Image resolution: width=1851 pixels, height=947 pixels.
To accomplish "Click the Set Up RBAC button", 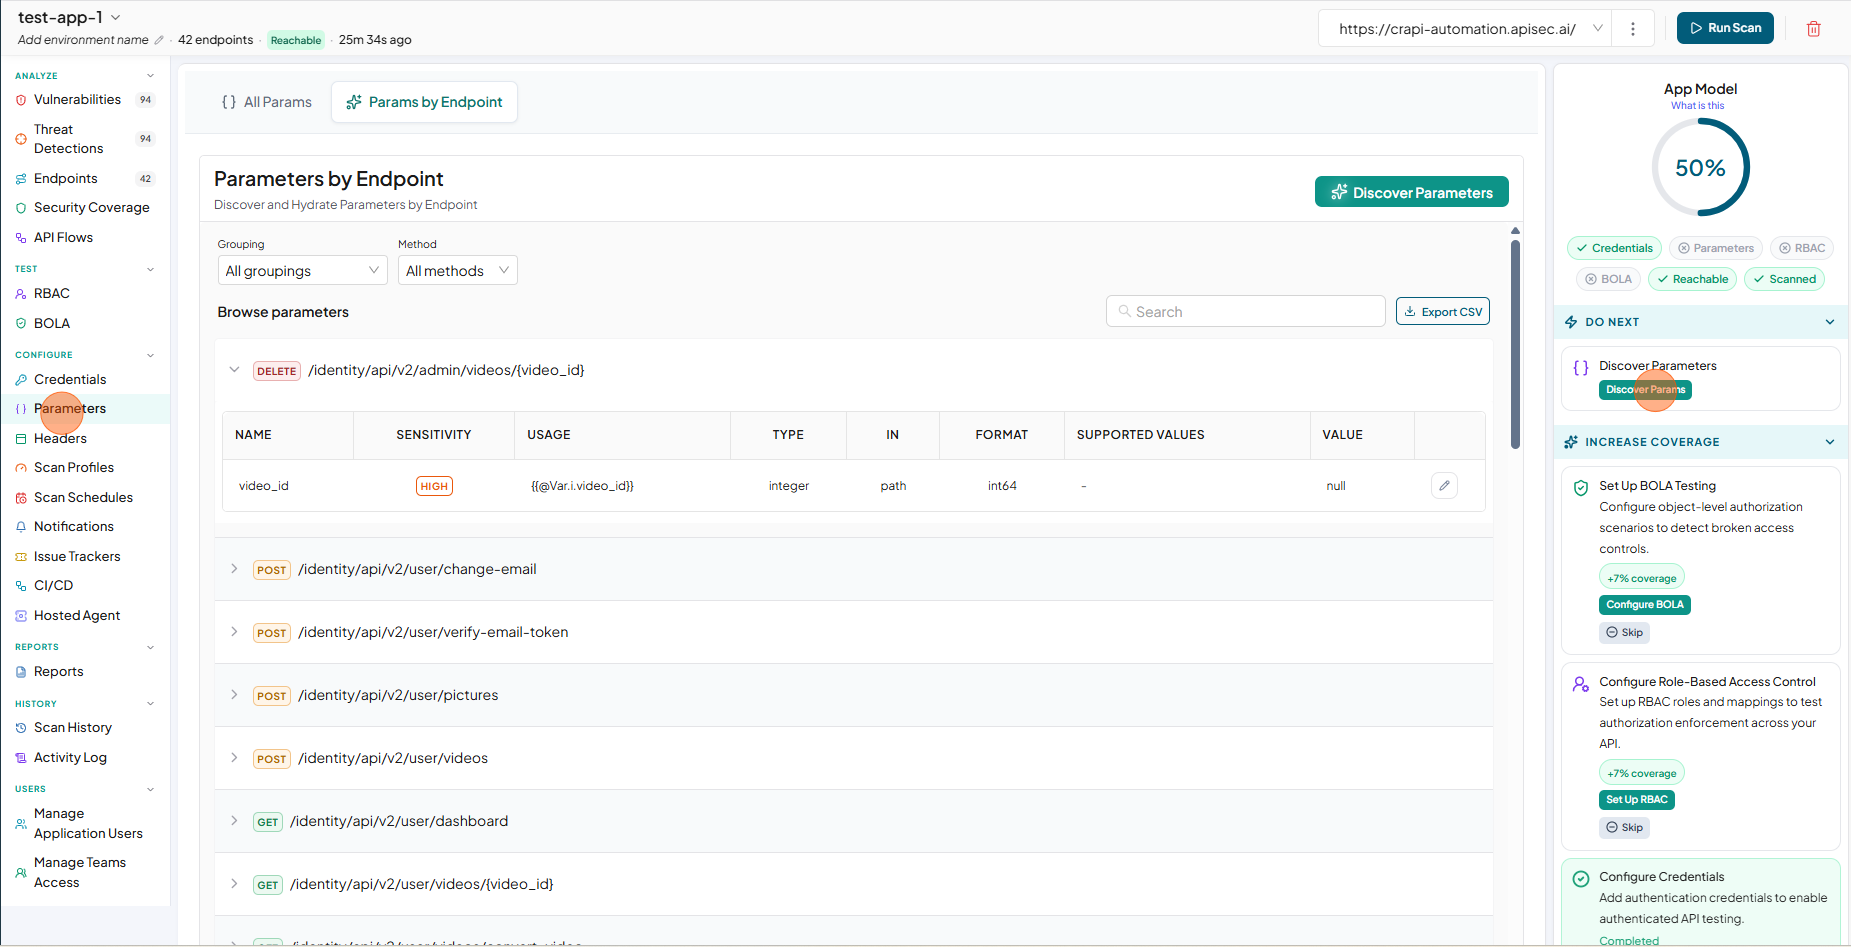I will point(1636,800).
